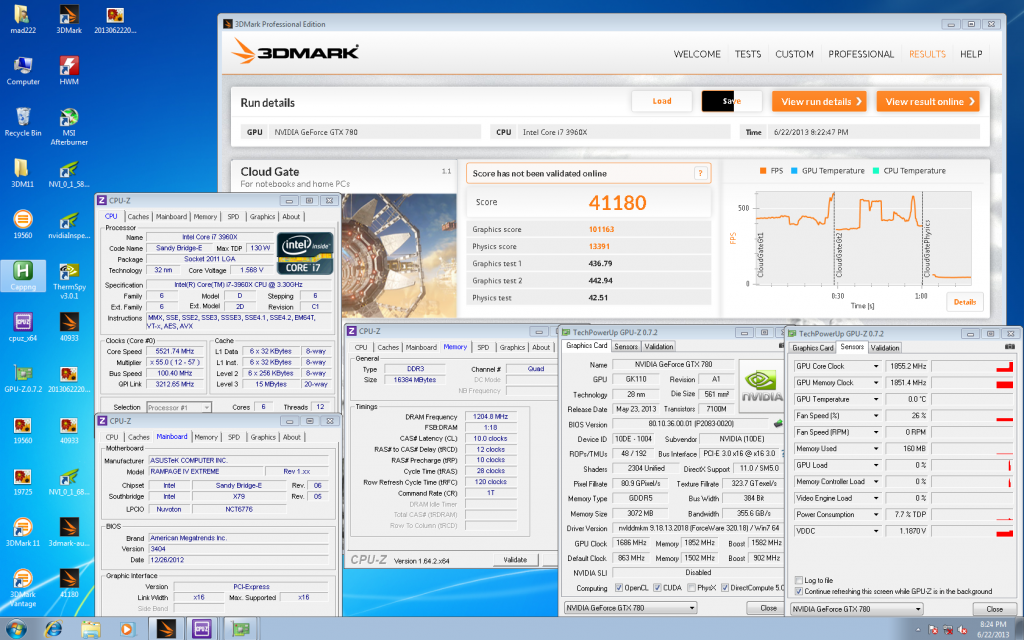Launch ThermSpy v3.0.1 desktop icon
This screenshot has height=640, width=1024.
point(68,274)
